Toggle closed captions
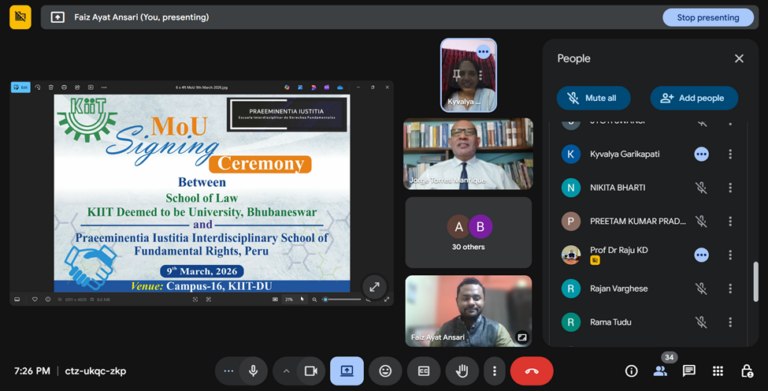Screen dimensions: 768x391 pyautogui.click(x=424, y=371)
